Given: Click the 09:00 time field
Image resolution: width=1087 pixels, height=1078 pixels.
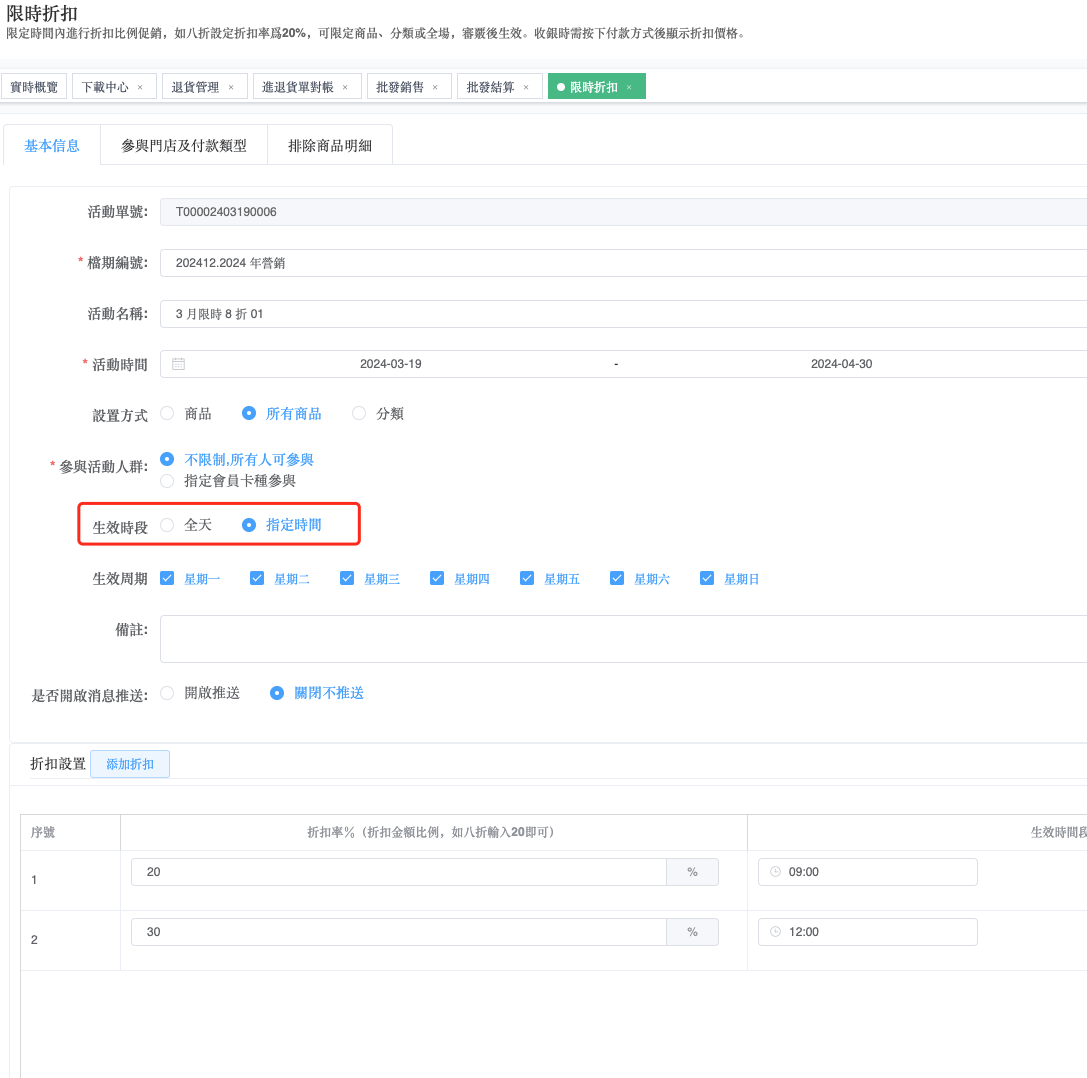Looking at the screenshot, I should click(868, 872).
